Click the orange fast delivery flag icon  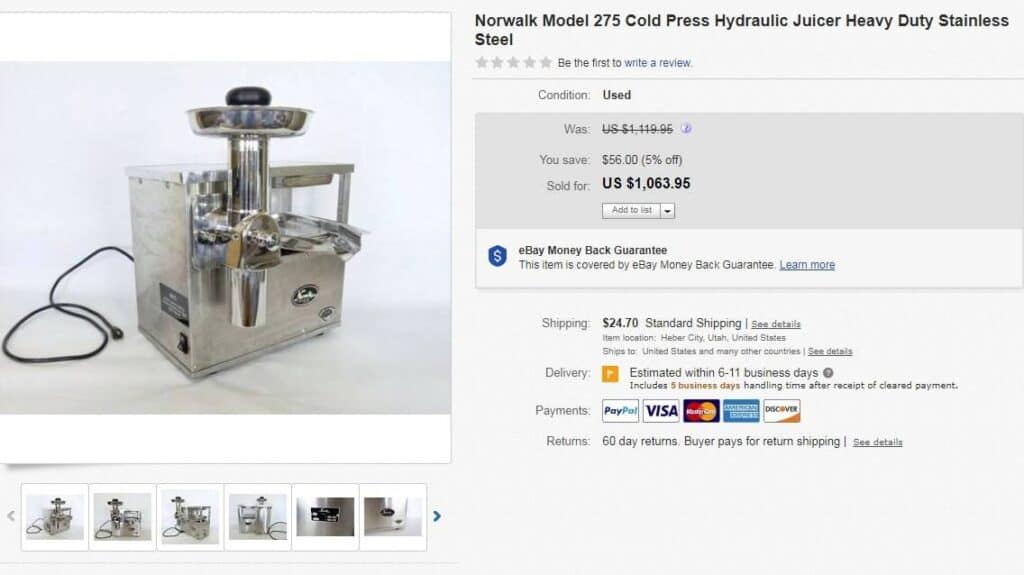tap(610, 374)
